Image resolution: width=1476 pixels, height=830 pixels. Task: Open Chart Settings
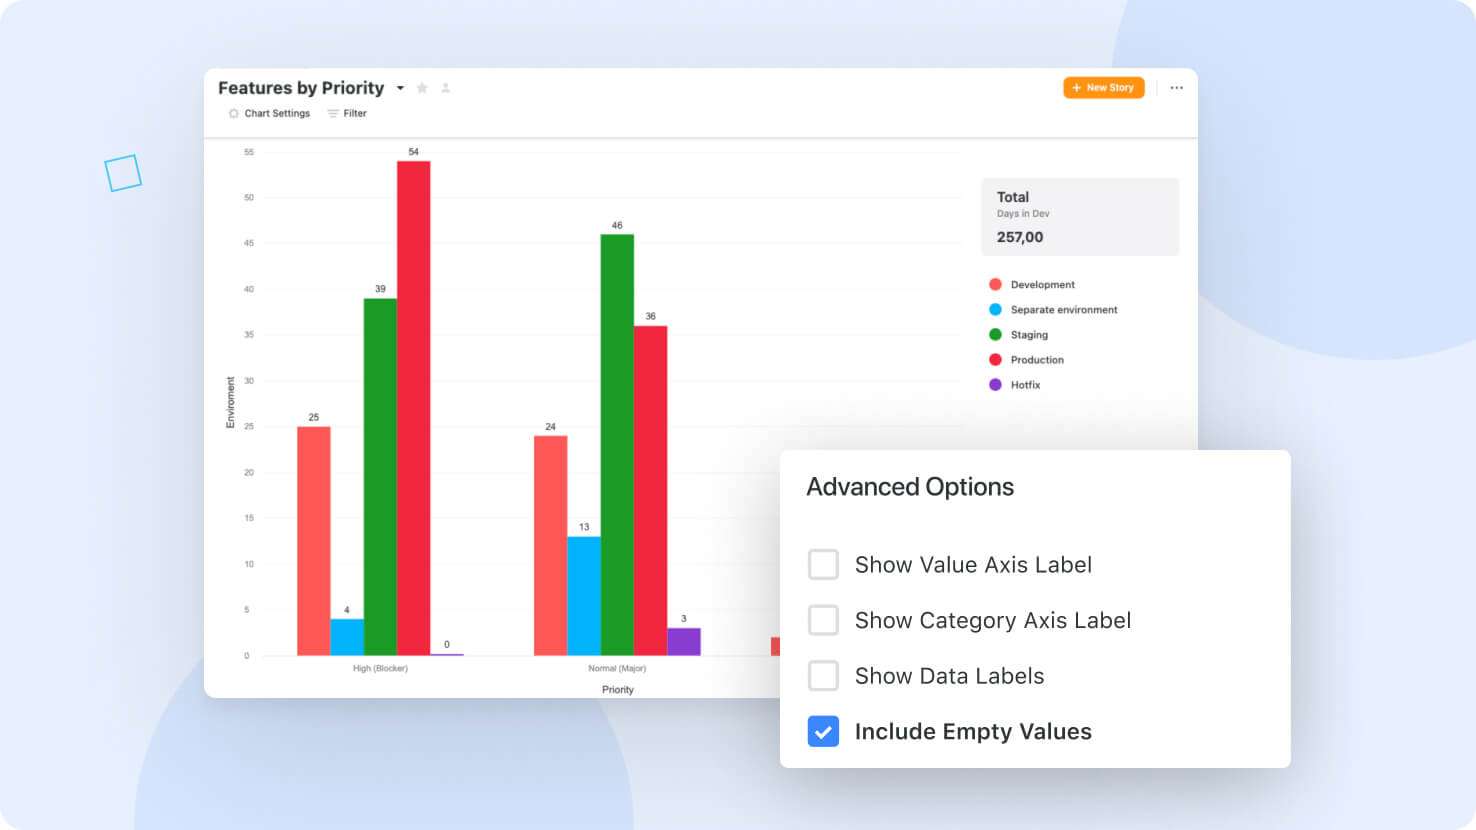click(x=269, y=113)
